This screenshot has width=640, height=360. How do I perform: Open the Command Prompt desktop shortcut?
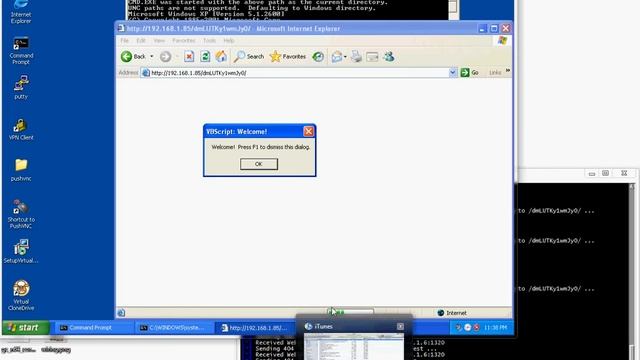point(21,51)
